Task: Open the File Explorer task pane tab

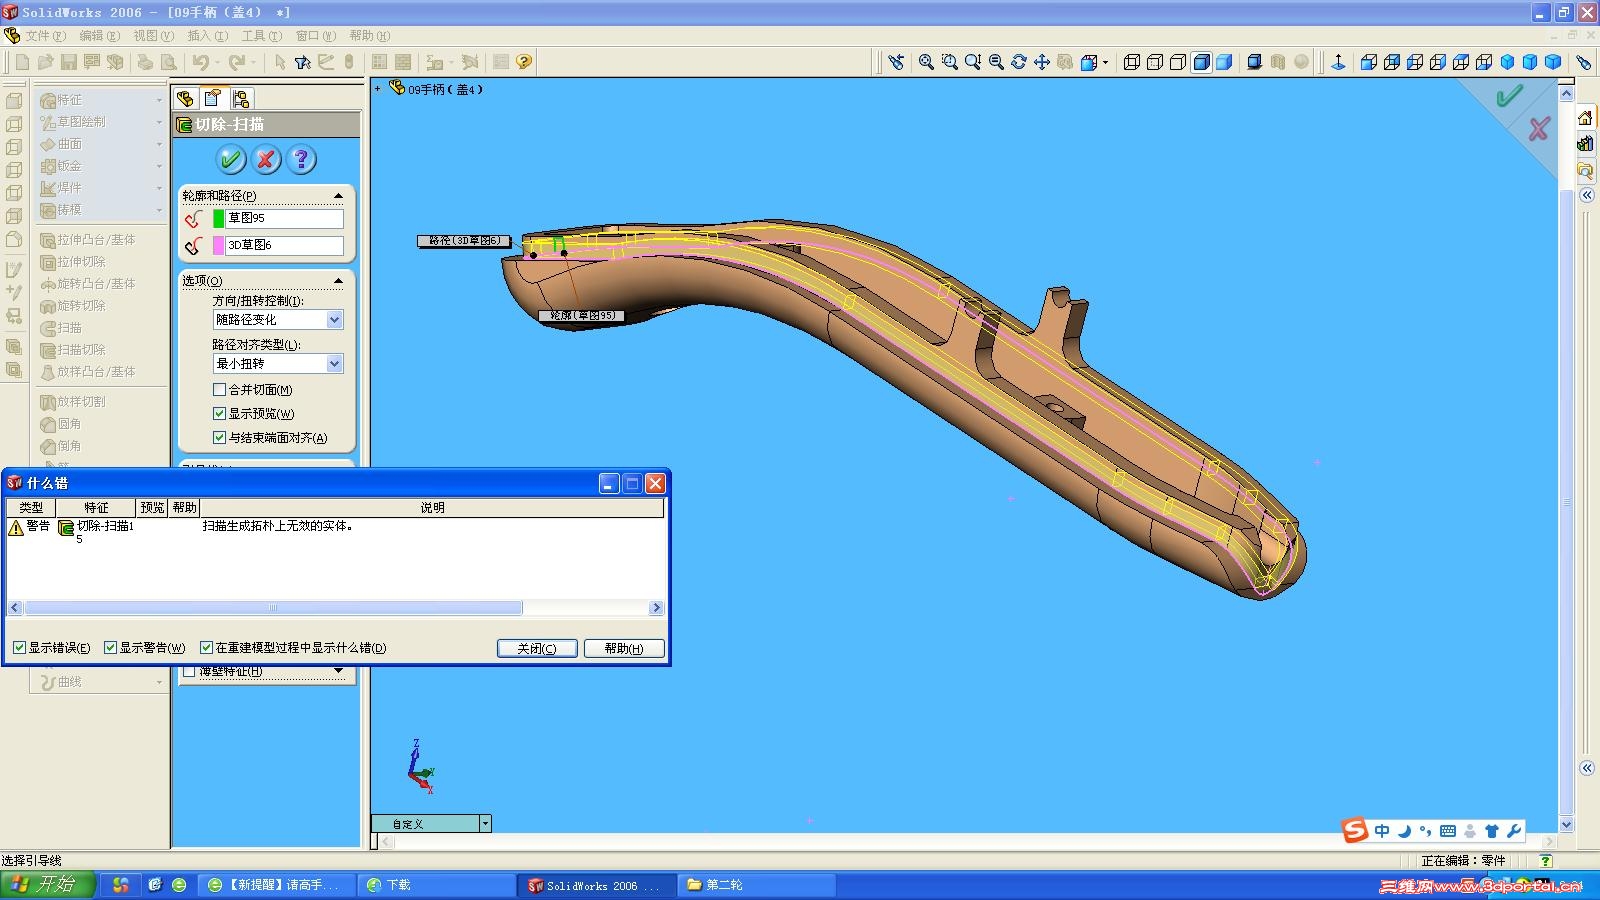Action: tap(1585, 171)
